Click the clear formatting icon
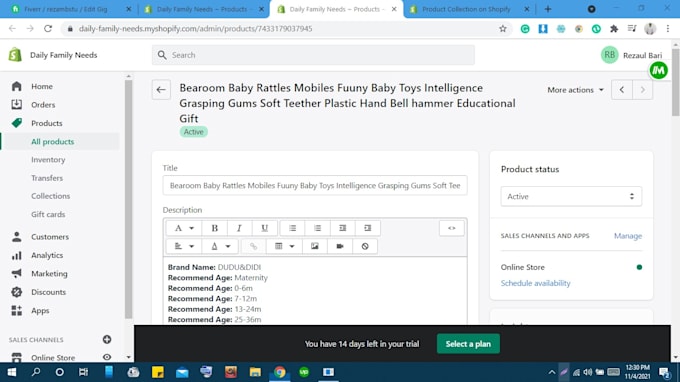 [365, 246]
